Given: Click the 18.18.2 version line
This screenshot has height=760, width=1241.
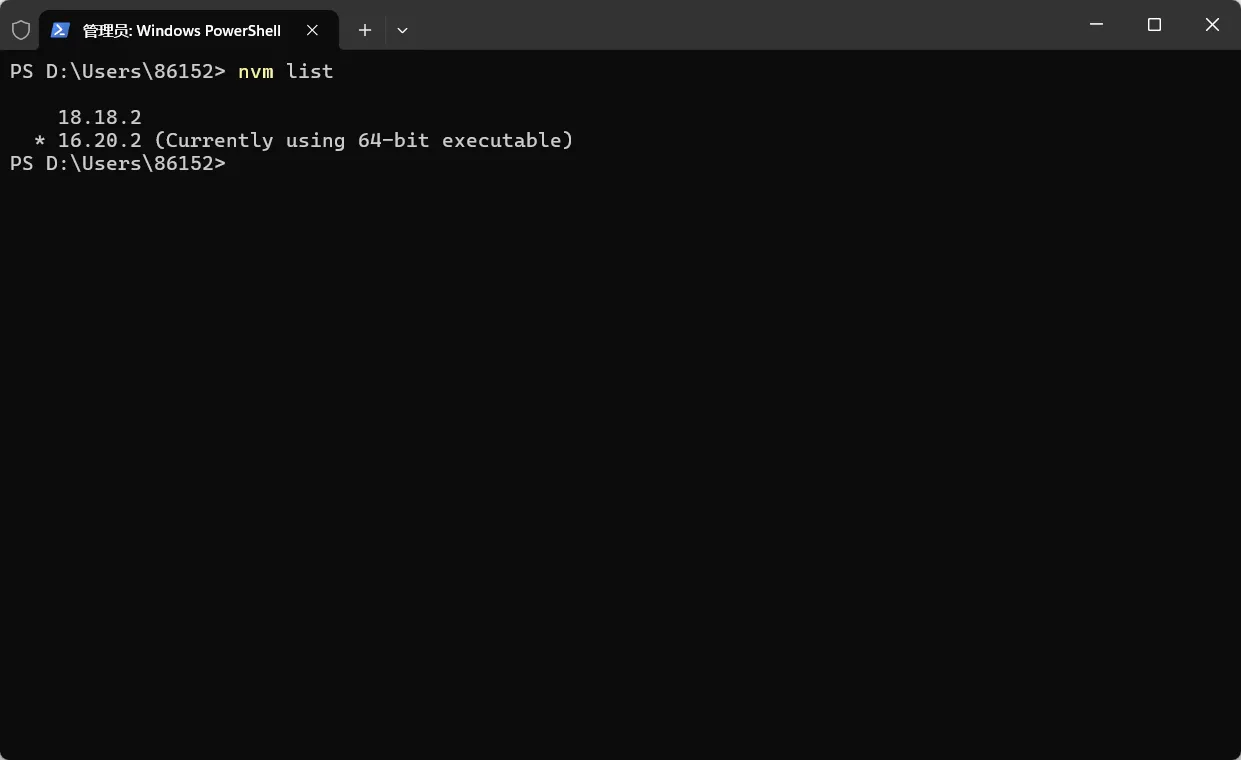Looking at the screenshot, I should pos(100,117).
